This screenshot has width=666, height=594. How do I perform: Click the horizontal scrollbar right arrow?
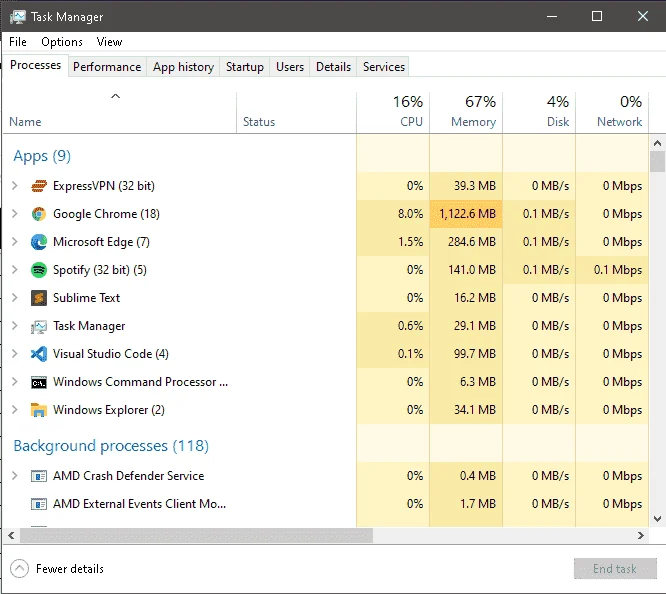(641, 535)
